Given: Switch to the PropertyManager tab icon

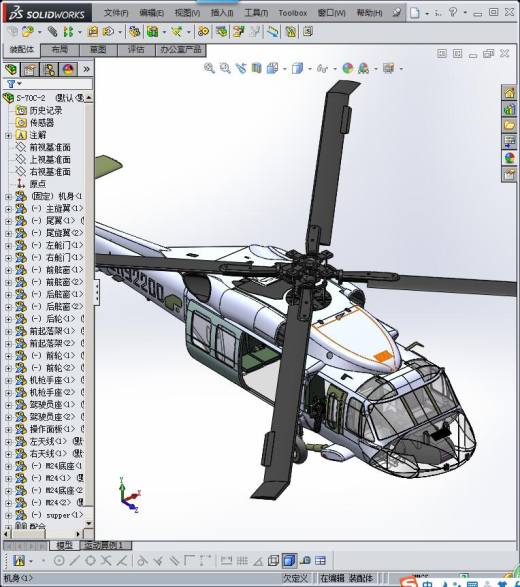Looking at the screenshot, I should 30,70.
